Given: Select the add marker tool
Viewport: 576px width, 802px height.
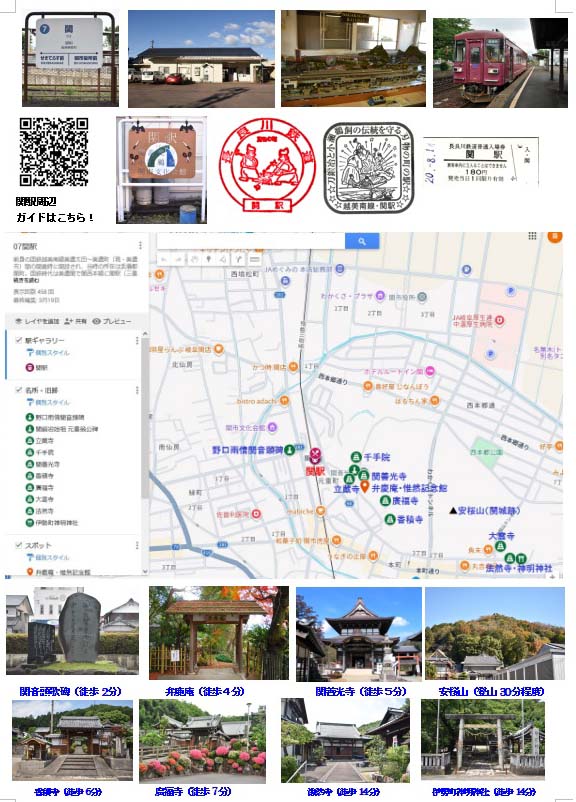Looking at the screenshot, I should 209,260.
